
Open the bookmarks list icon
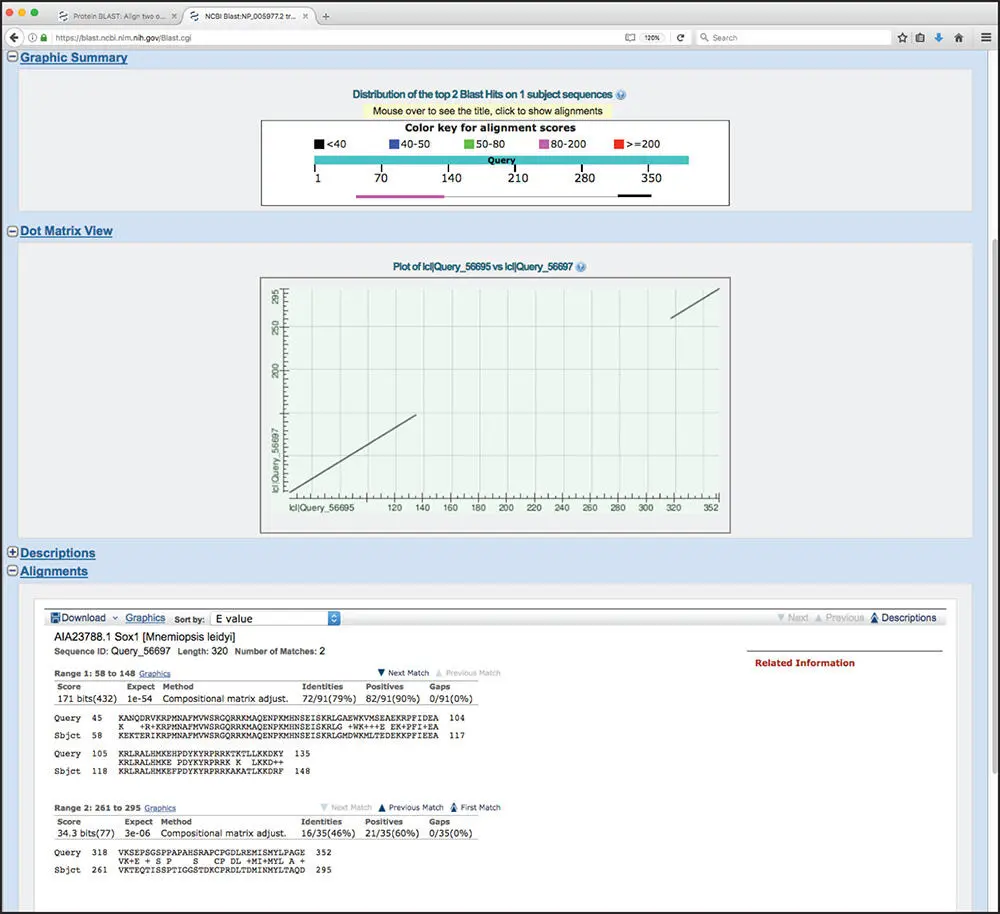(x=920, y=38)
